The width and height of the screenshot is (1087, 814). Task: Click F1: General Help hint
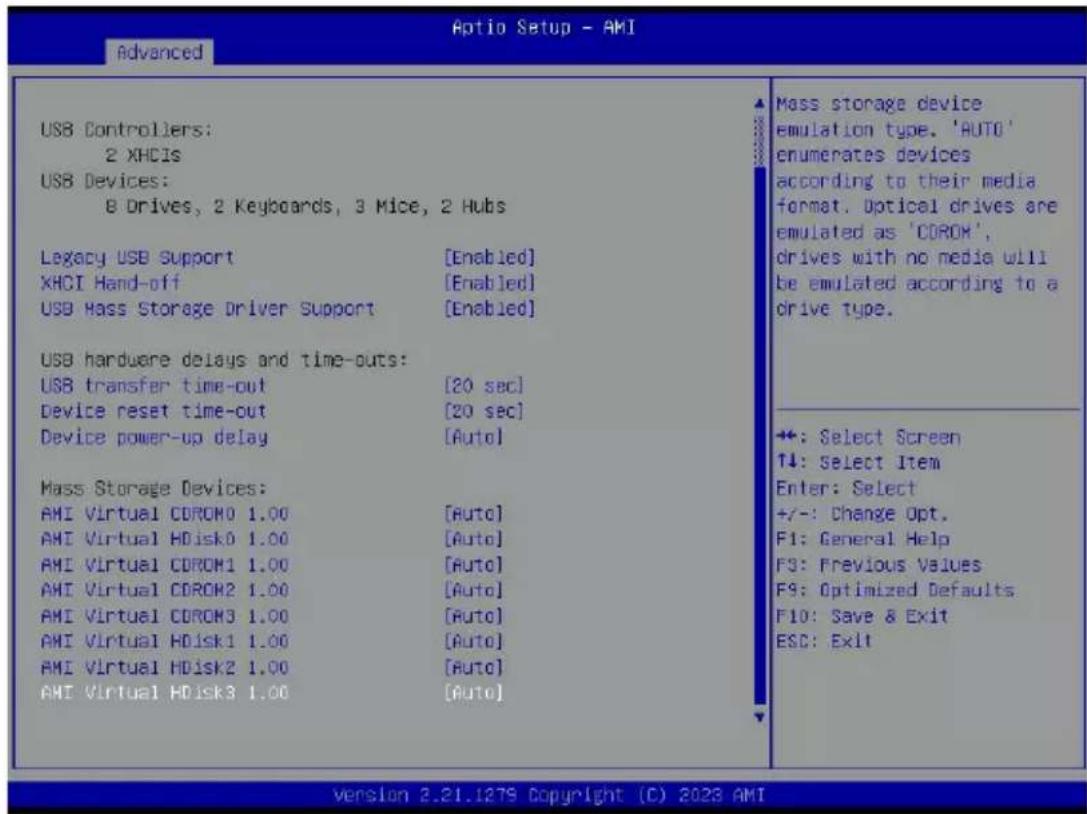coord(862,539)
